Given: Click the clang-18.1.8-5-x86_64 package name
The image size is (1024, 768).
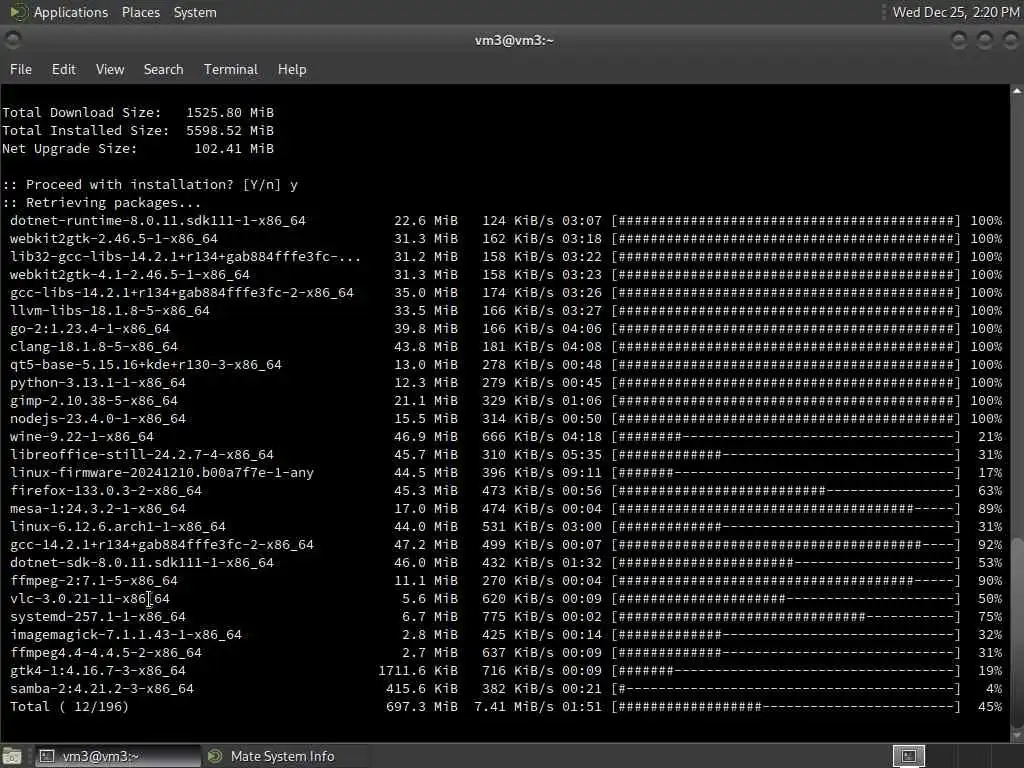Looking at the screenshot, I should click(x=93, y=347).
